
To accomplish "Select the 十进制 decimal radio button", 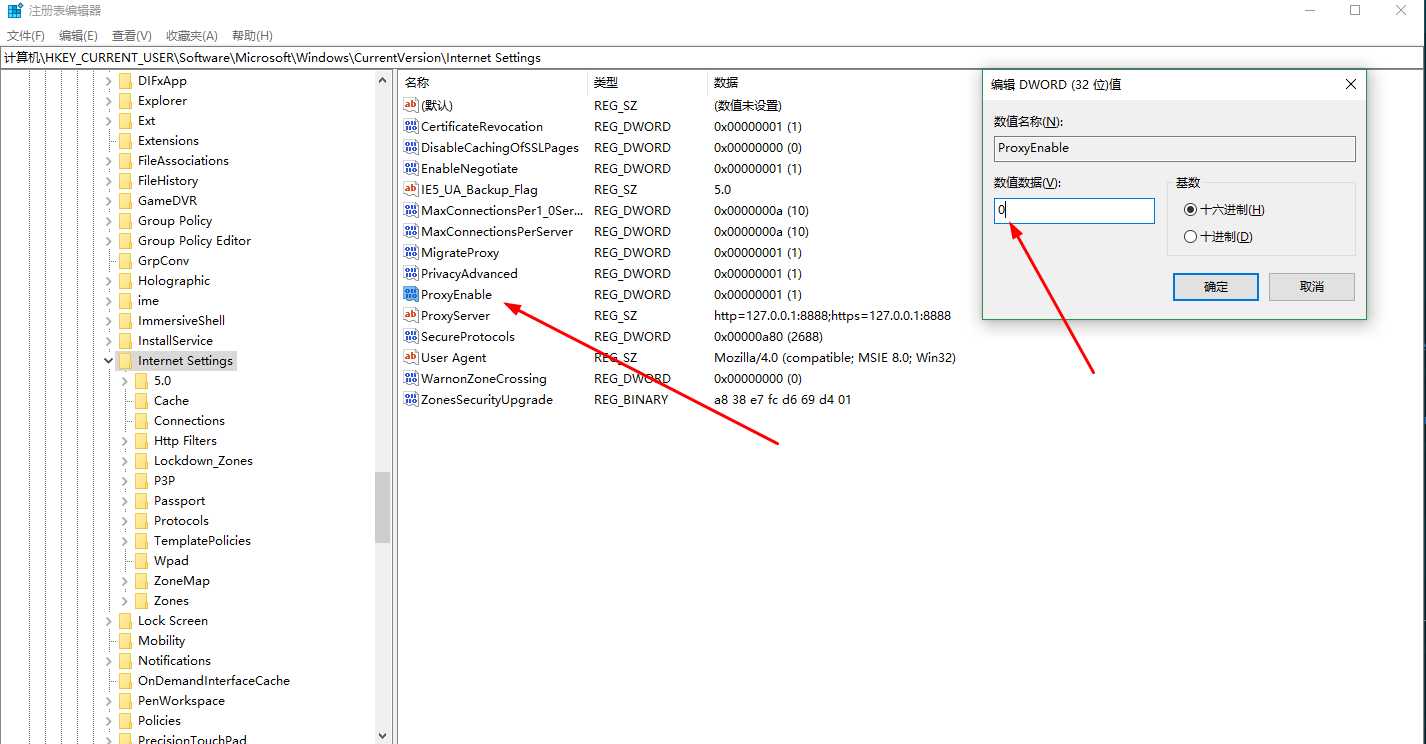I will pos(1190,237).
